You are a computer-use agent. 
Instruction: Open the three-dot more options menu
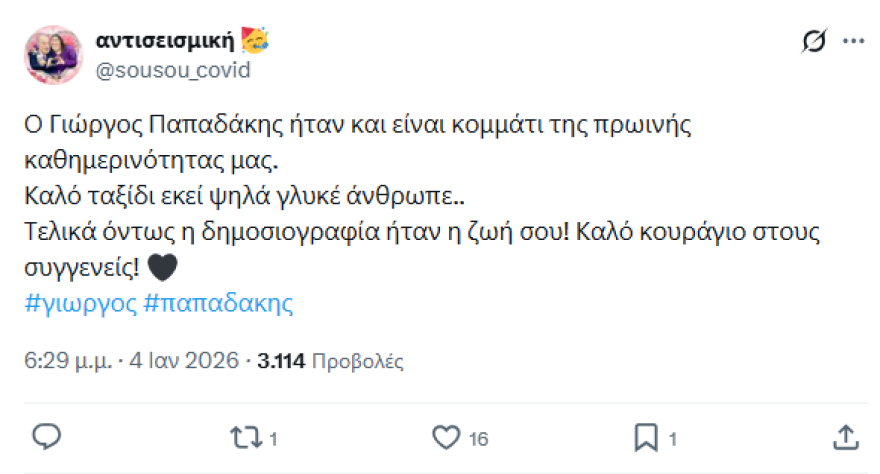coord(852,42)
